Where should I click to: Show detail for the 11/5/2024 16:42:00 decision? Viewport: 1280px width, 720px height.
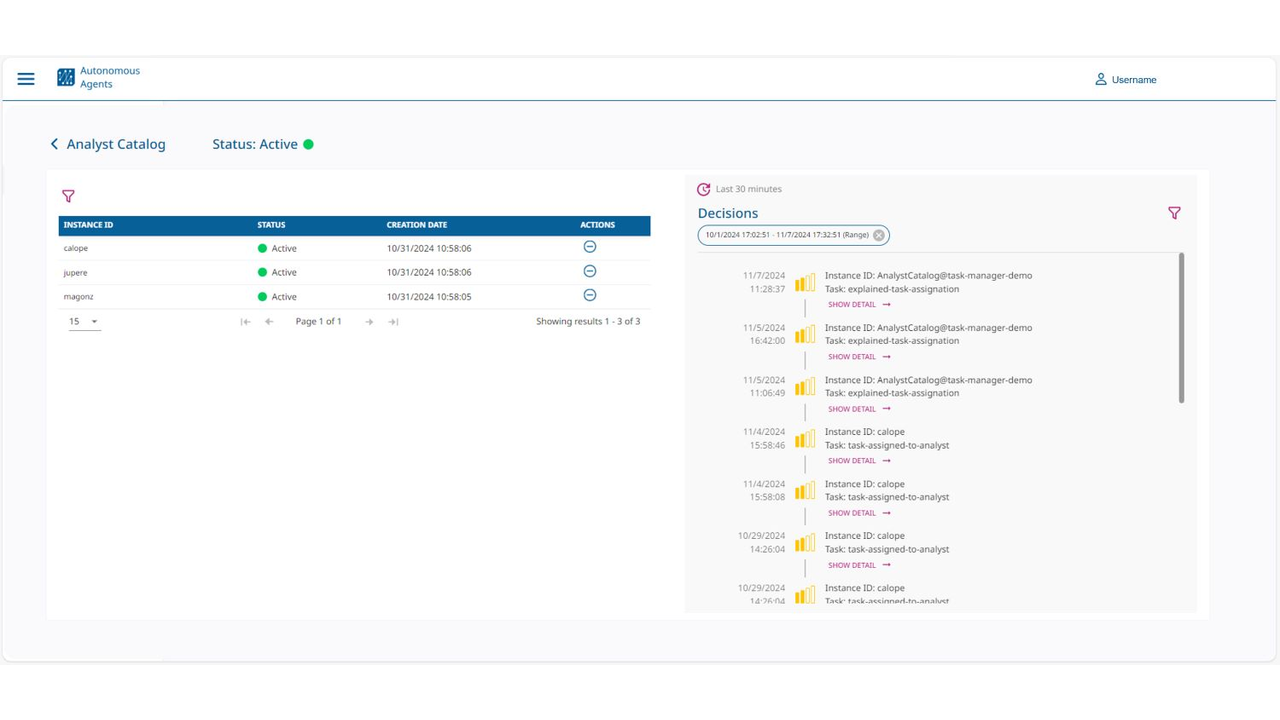pos(859,357)
